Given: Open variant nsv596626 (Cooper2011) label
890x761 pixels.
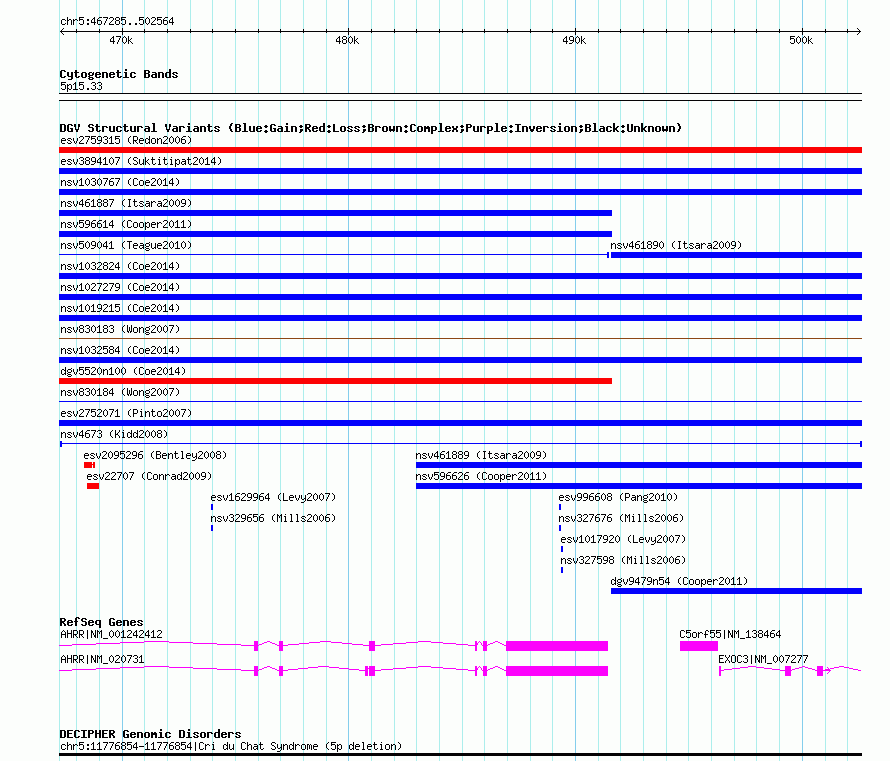Looking at the screenshot, I should coord(481,476).
